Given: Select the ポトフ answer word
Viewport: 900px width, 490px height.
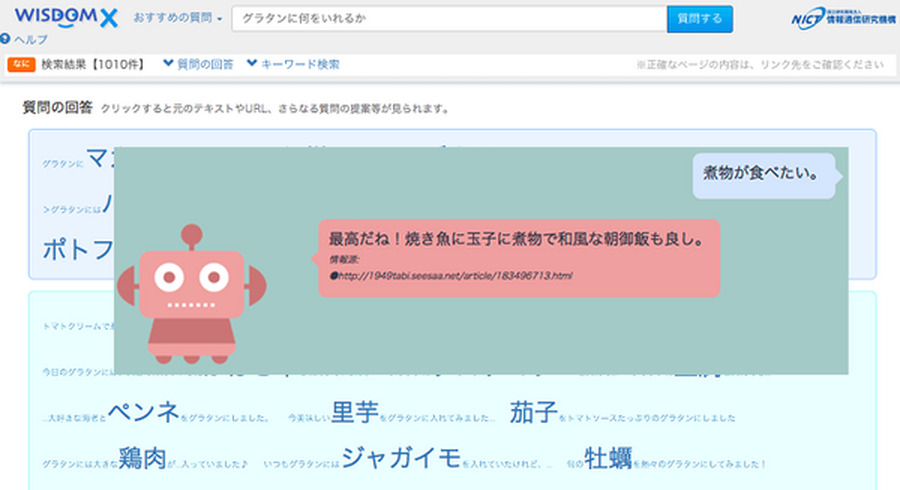Looking at the screenshot, I should click(x=77, y=249).
